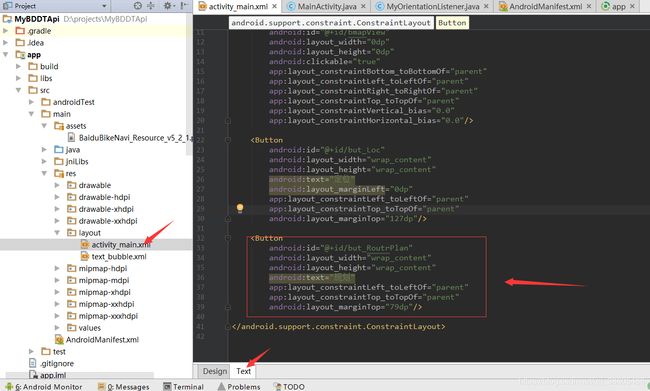Open the Problems tool window
The height and width of the screenshot is (391, 650).
tap(239, 386)
